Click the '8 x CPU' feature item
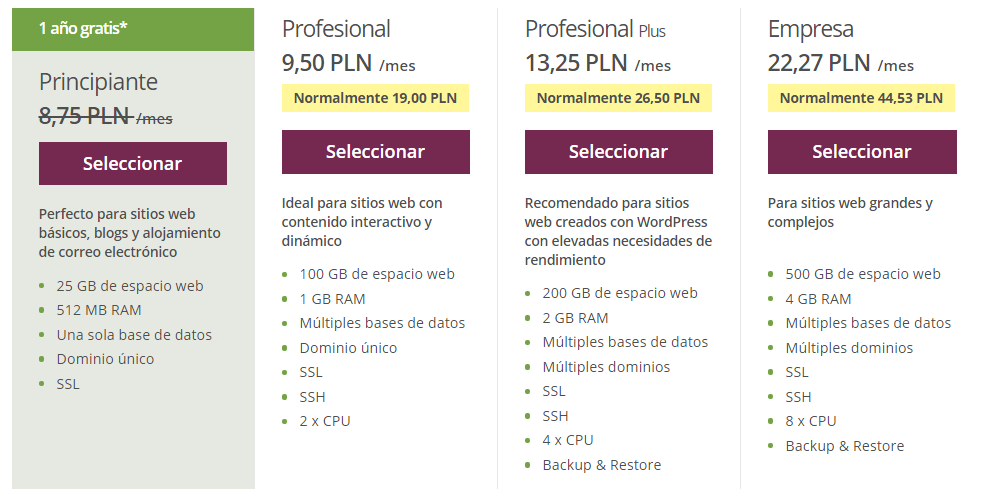Screen dimensions: 1000x500 coord(811,421)
